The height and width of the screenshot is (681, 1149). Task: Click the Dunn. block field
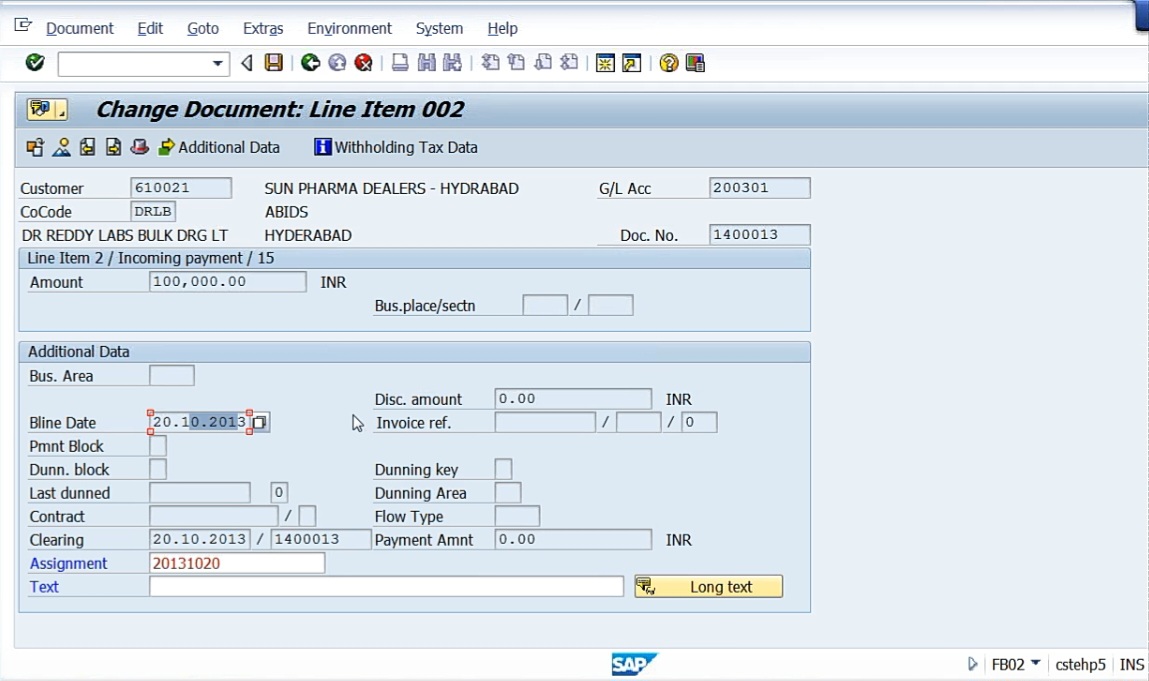pyautogui.click(x=158, y=469)
